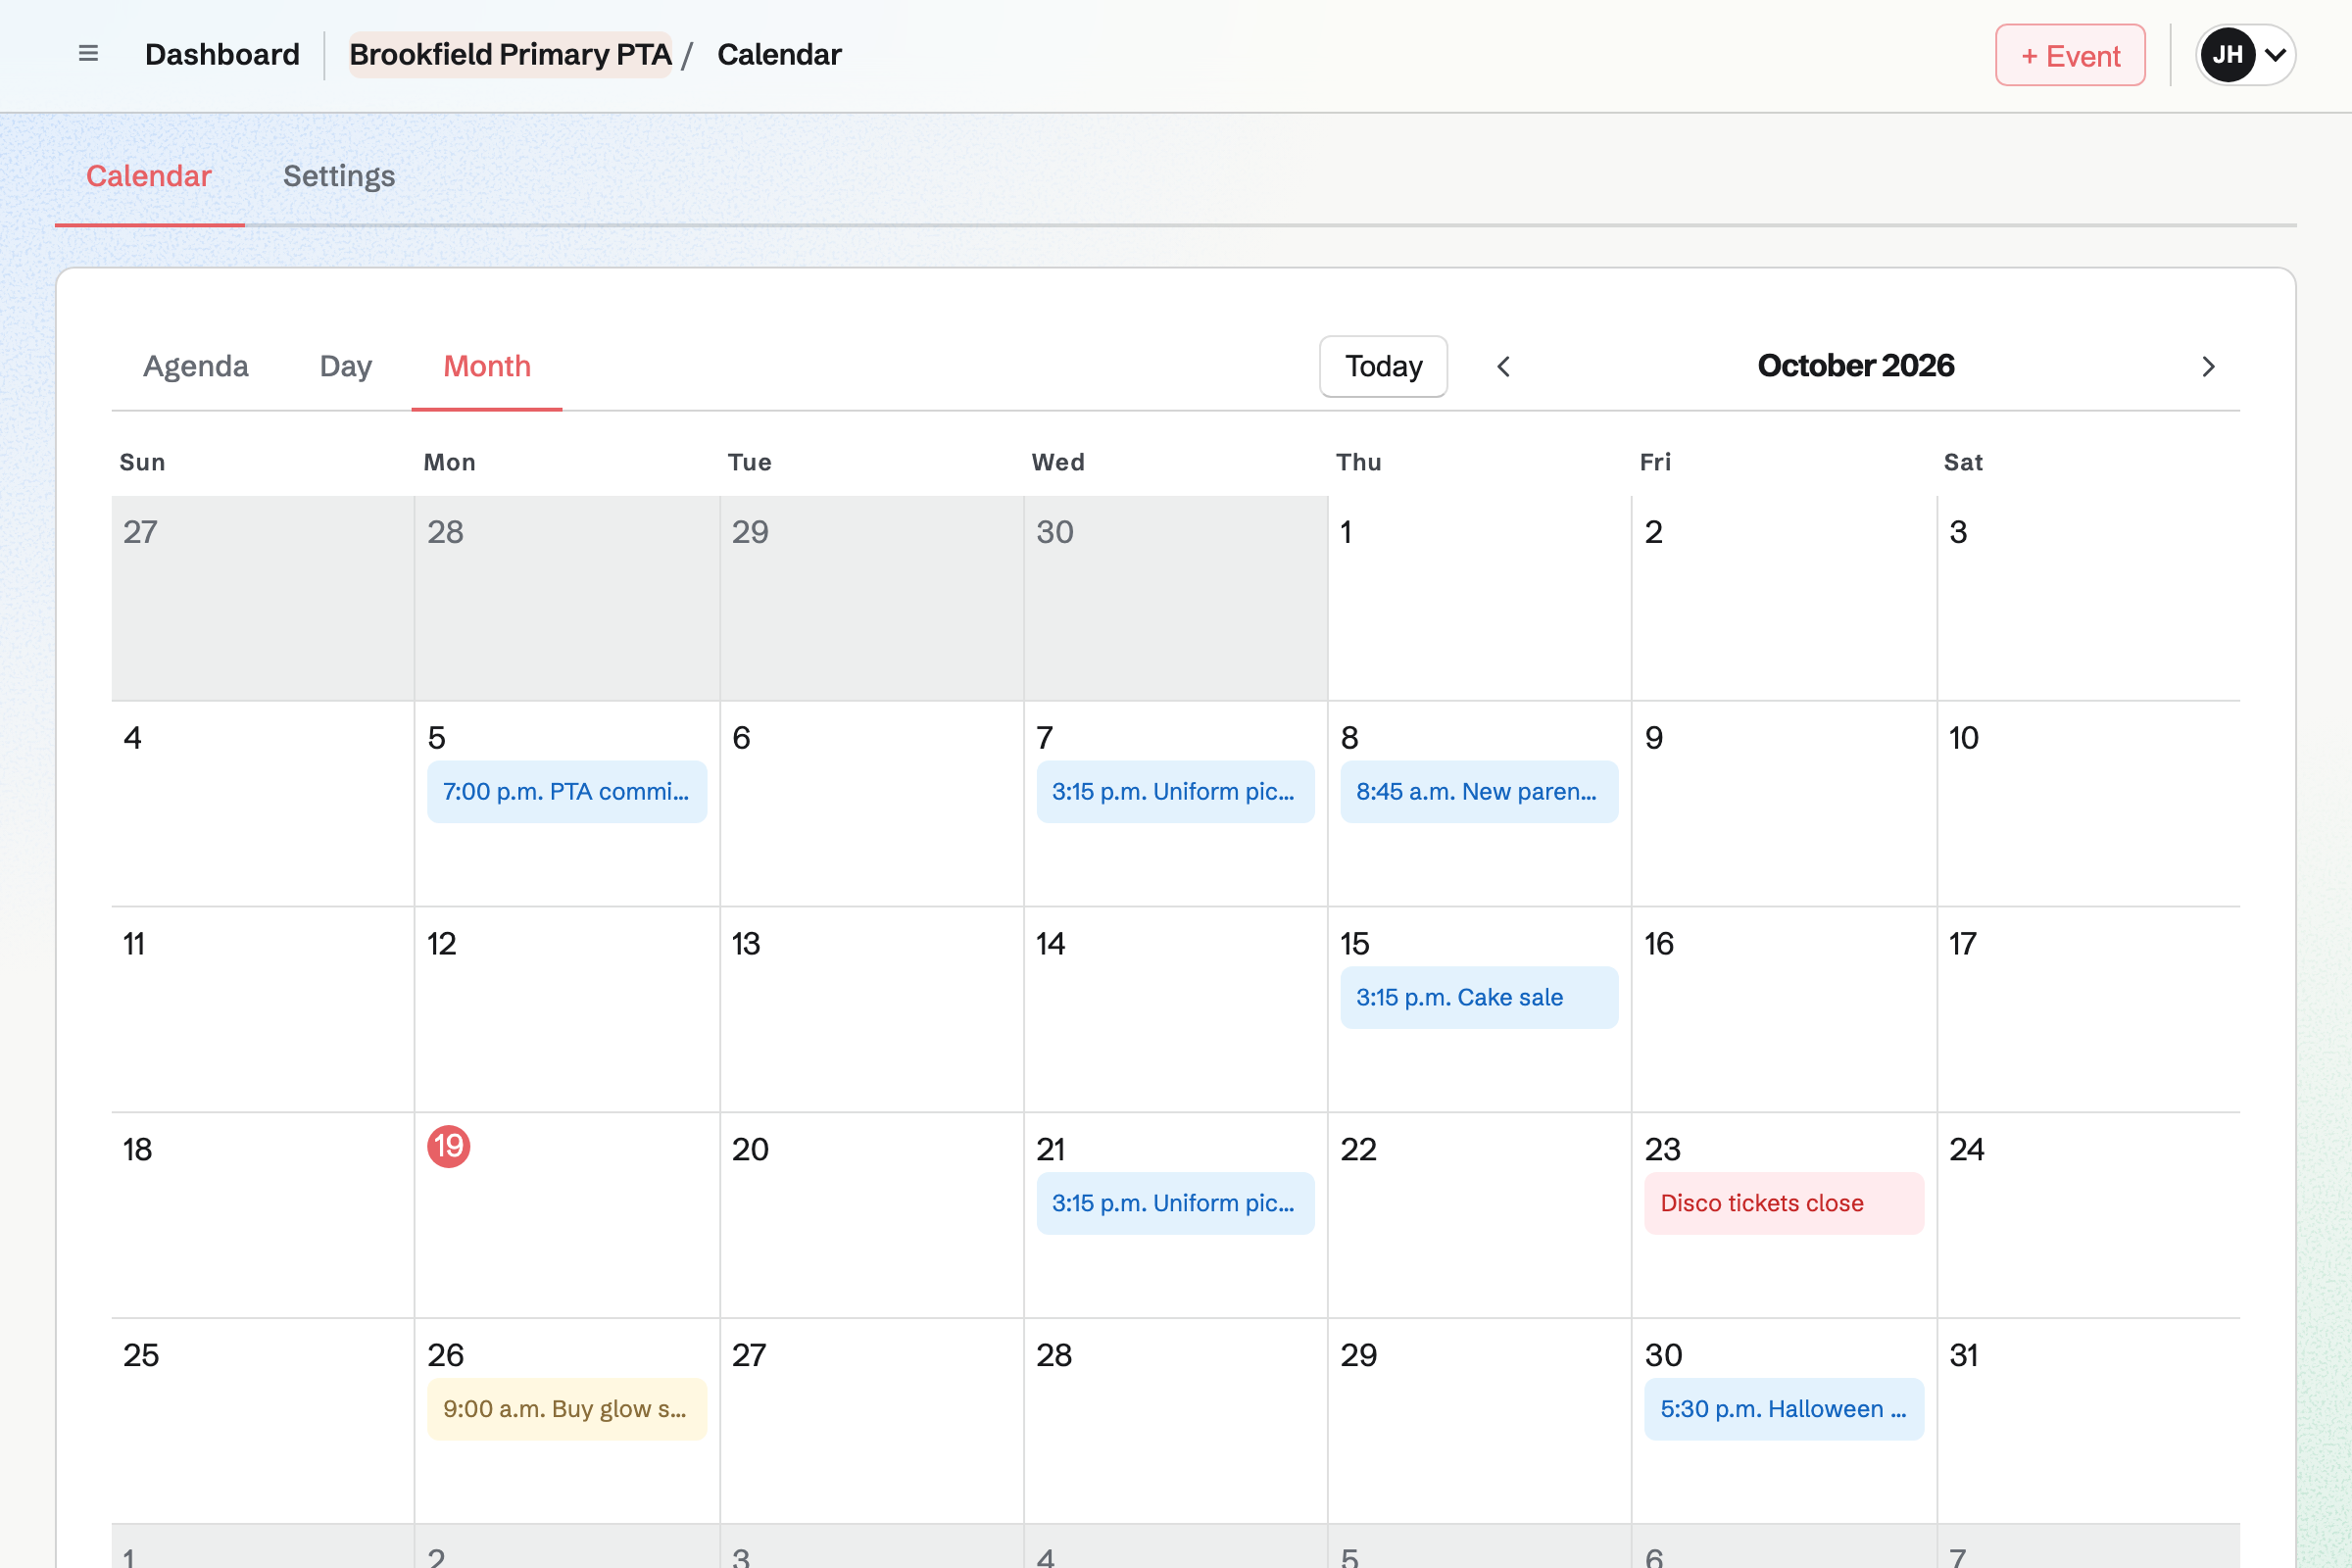Image resolution: width=2352 pixels, height=1568 pixels.
Task: Select greyed date 29 under Tue
Action: [x=750, y=532]
